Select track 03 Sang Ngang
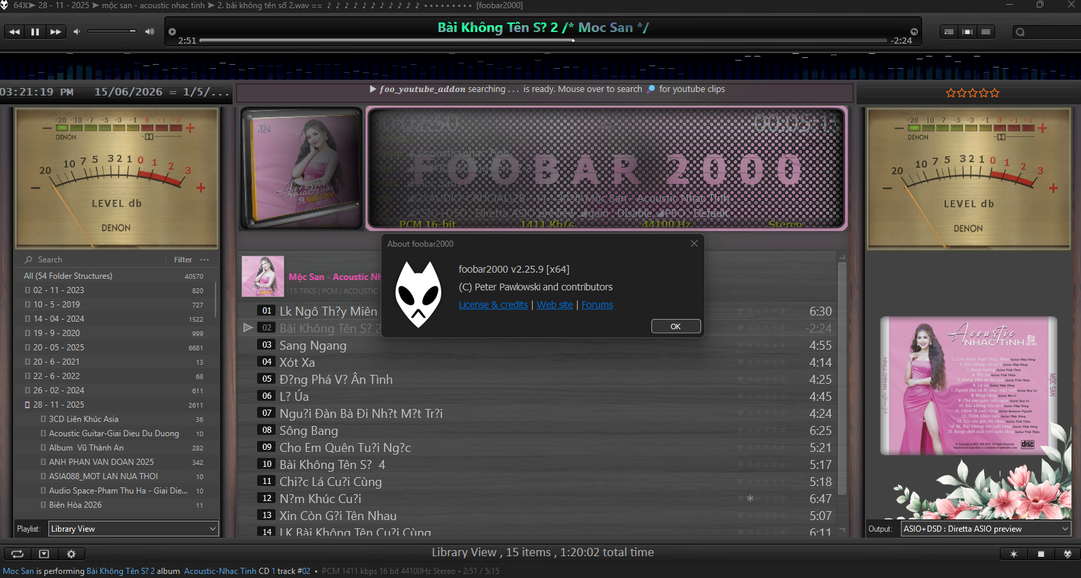This screenshot has width=1081, height=578. pos(539,346)
